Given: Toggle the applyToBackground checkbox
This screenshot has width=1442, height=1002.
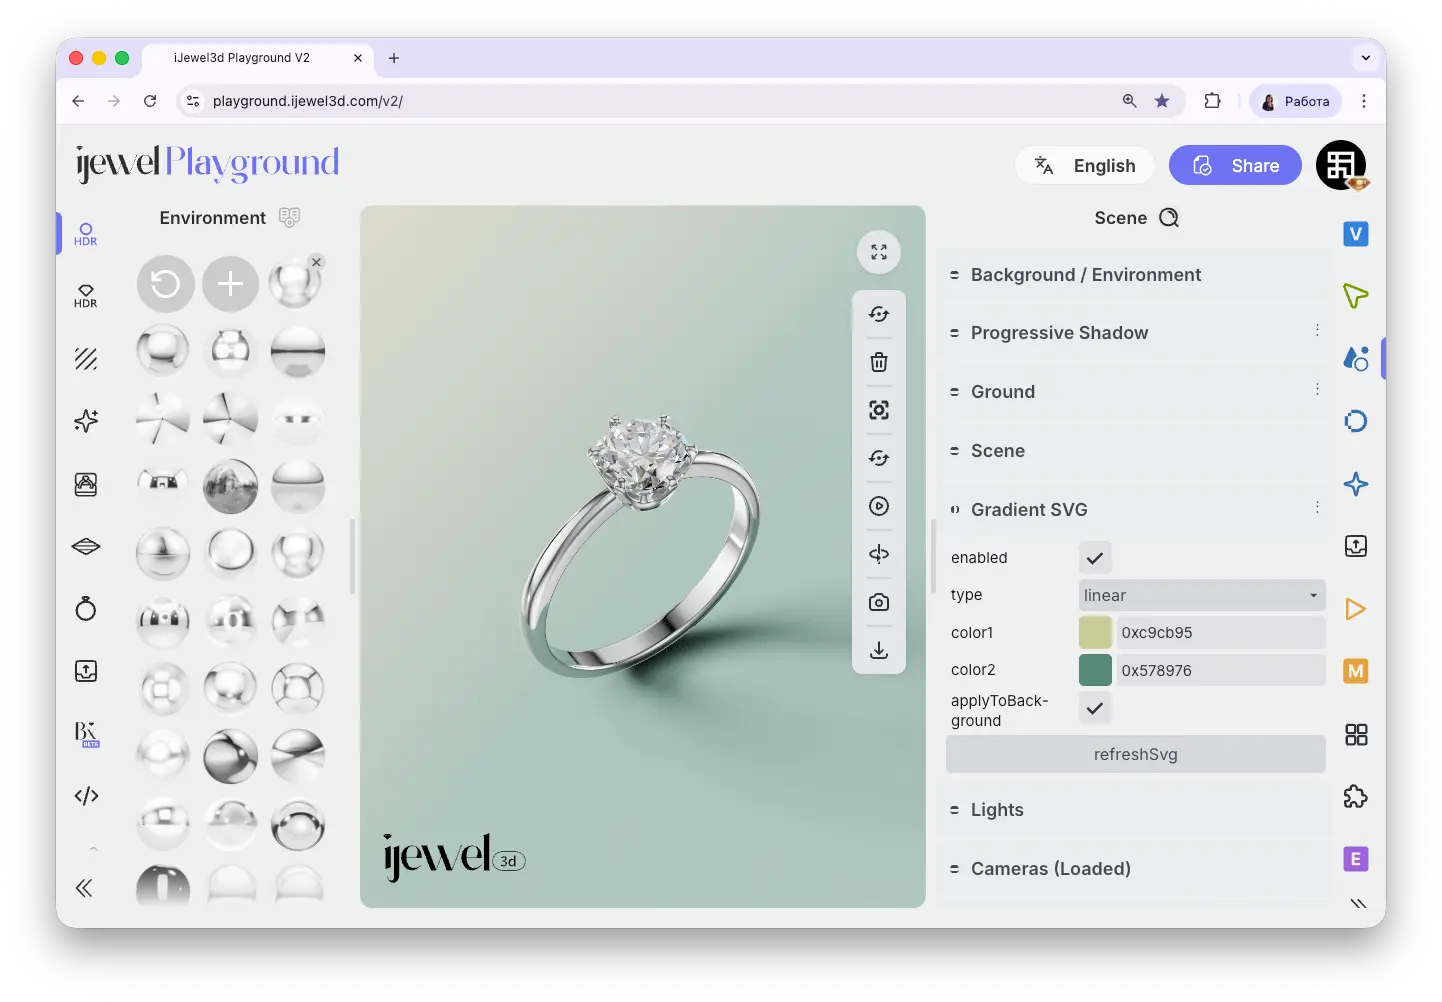Looking at the screenshot, I should [1095, 708].
